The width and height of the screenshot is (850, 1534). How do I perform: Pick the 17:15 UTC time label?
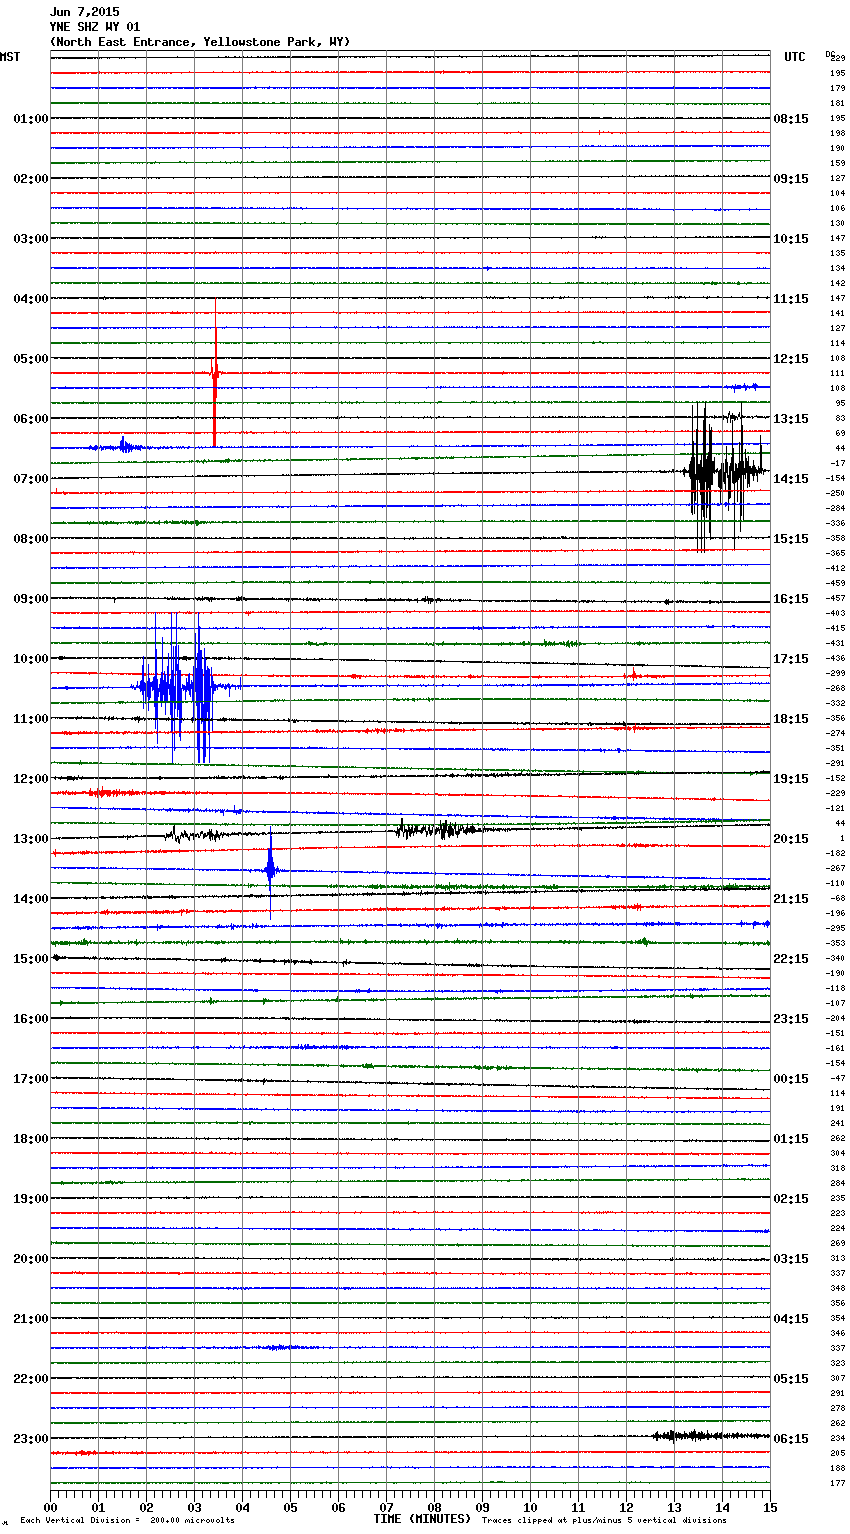pos(791,659)
